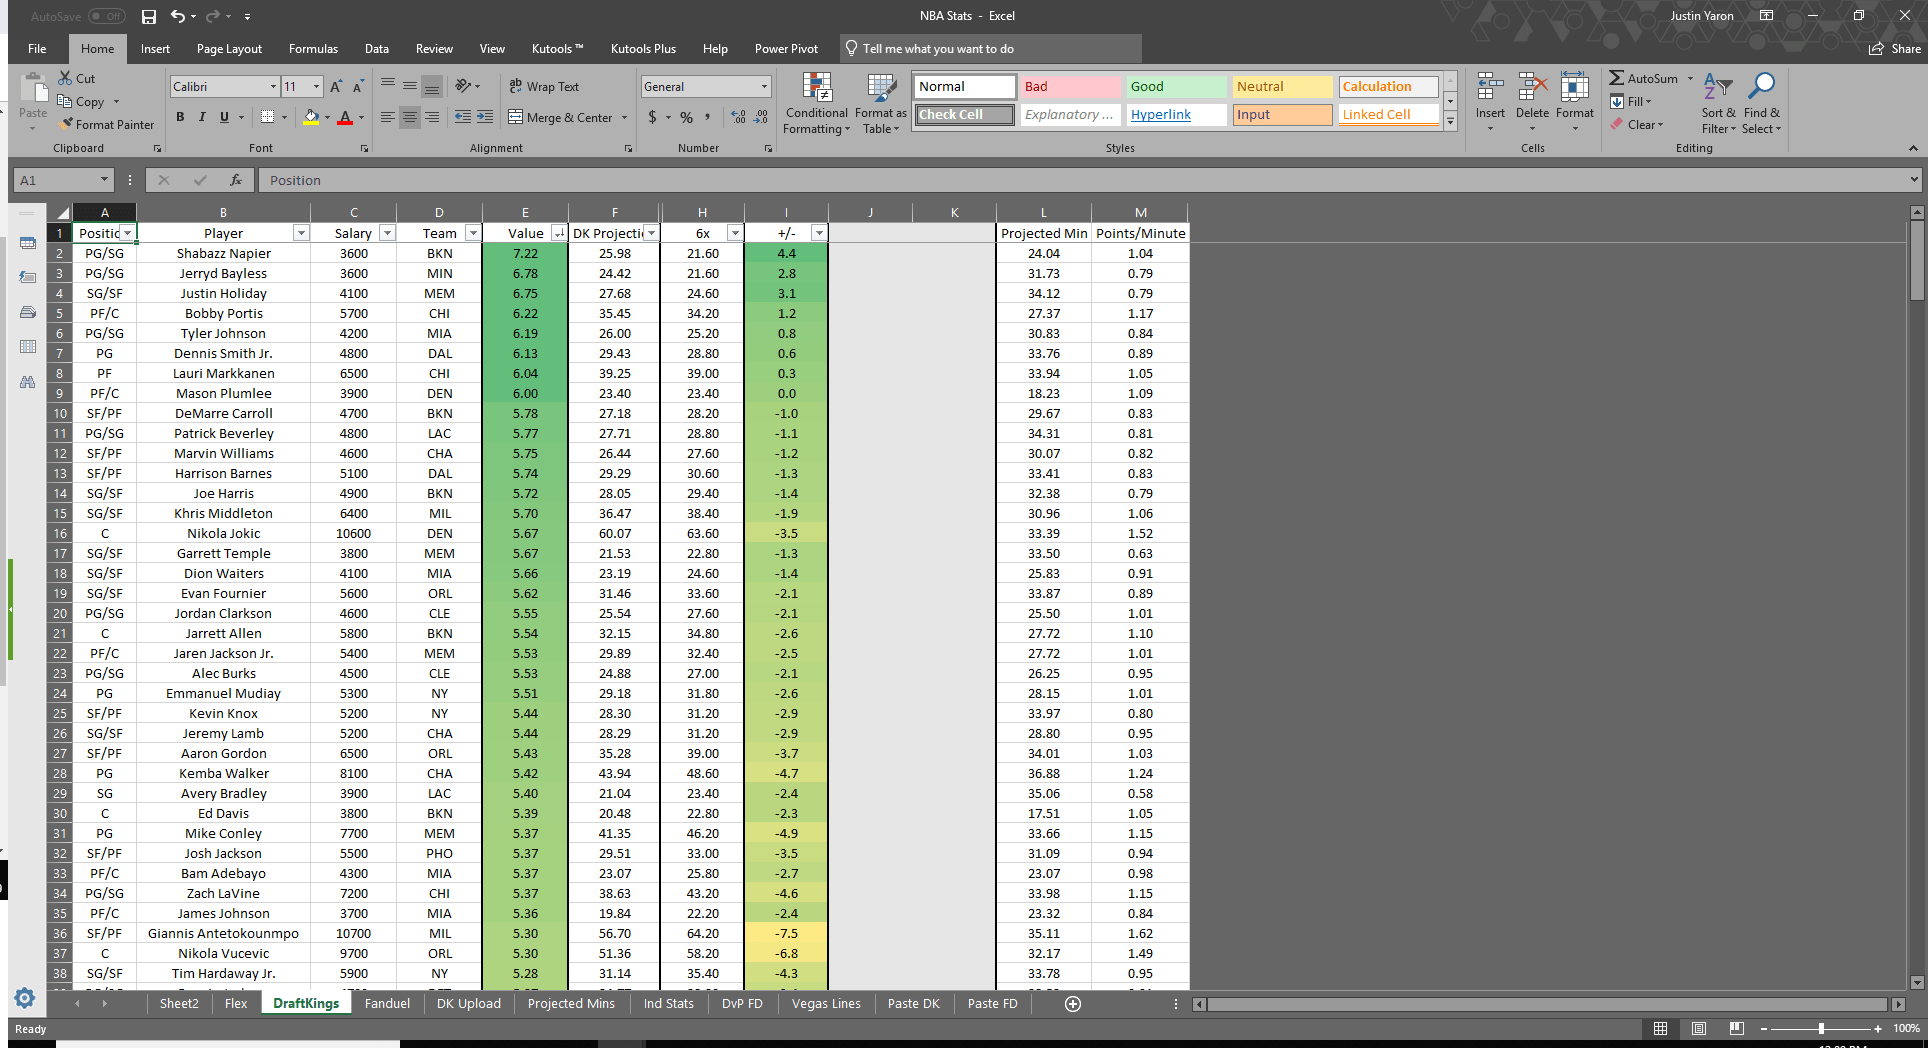Click the Delete cells icon
1928x1048 pixels.
1532,88
